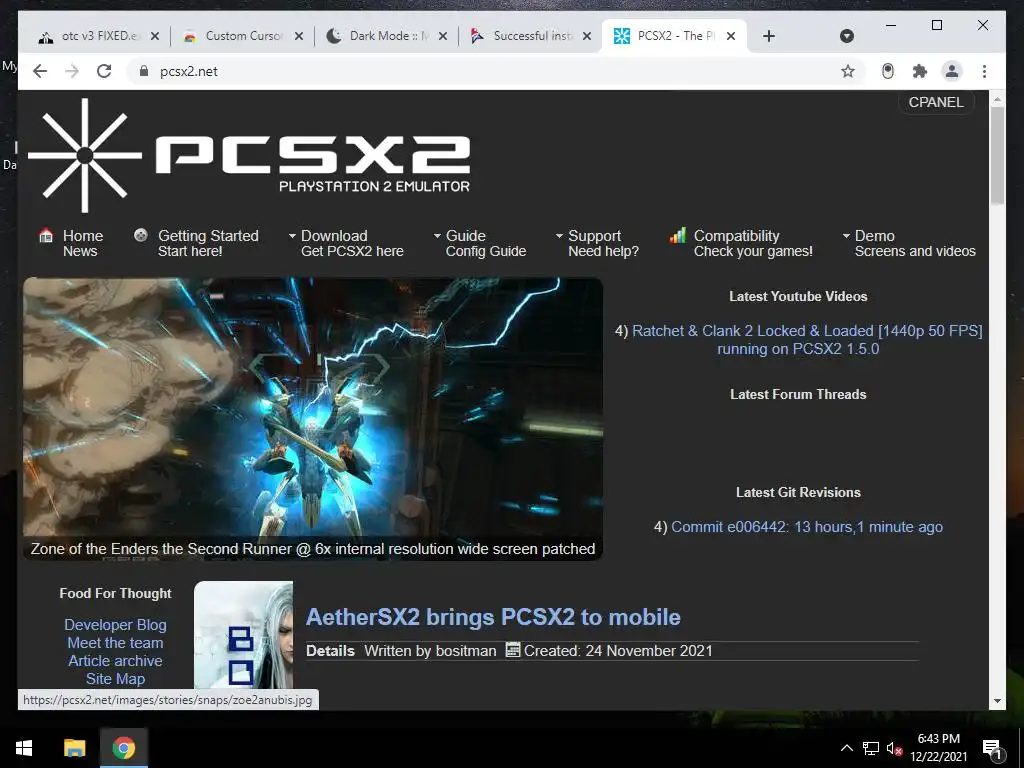Viewport: 1024px width, 768px height.
Task: Click the CPANEL button
Action: pos(936,103)
